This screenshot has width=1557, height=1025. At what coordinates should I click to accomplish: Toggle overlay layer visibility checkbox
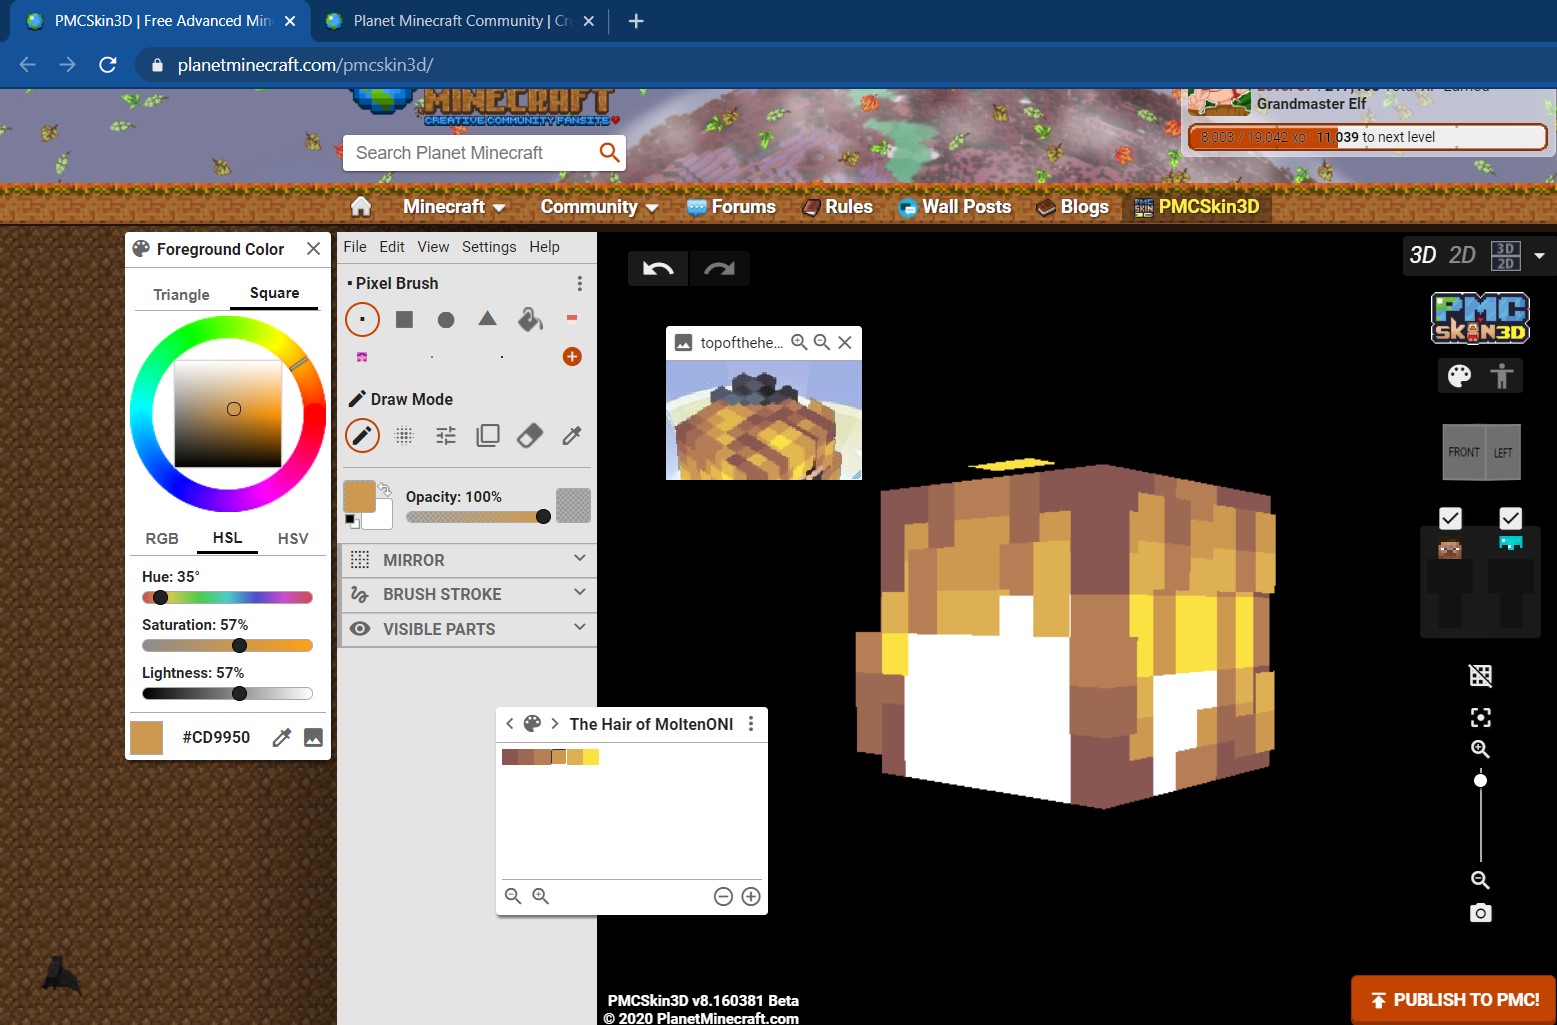pos(1511,518)
